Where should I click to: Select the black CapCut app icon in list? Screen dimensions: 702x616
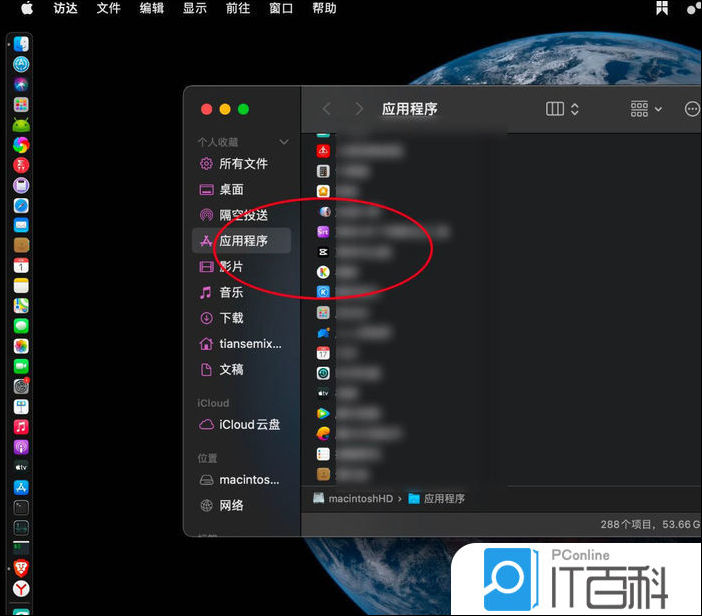pos(323,252)
